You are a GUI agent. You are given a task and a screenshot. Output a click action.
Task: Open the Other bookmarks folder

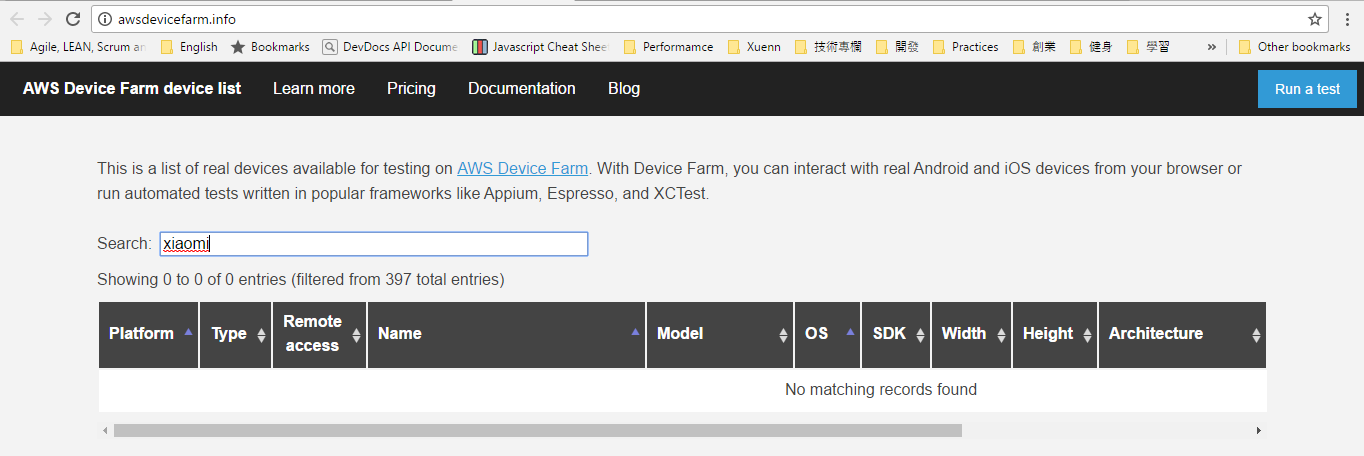click(1294, 47)
